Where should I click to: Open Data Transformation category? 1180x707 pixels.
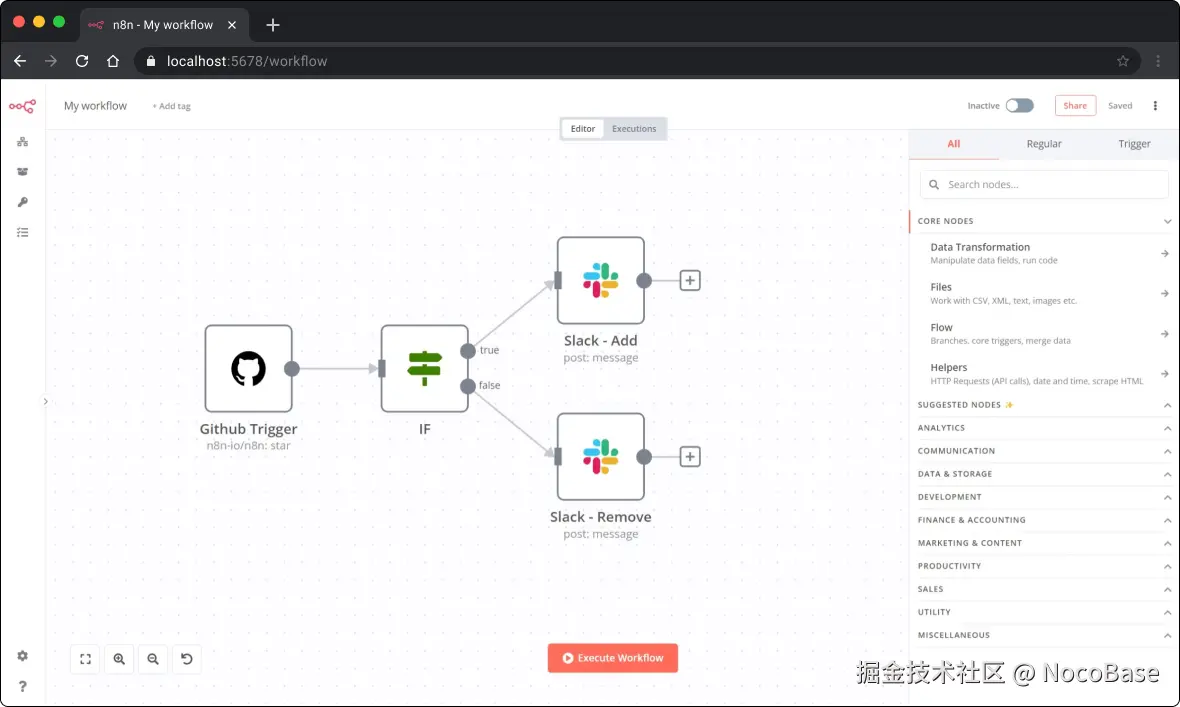pos(1044,253)
